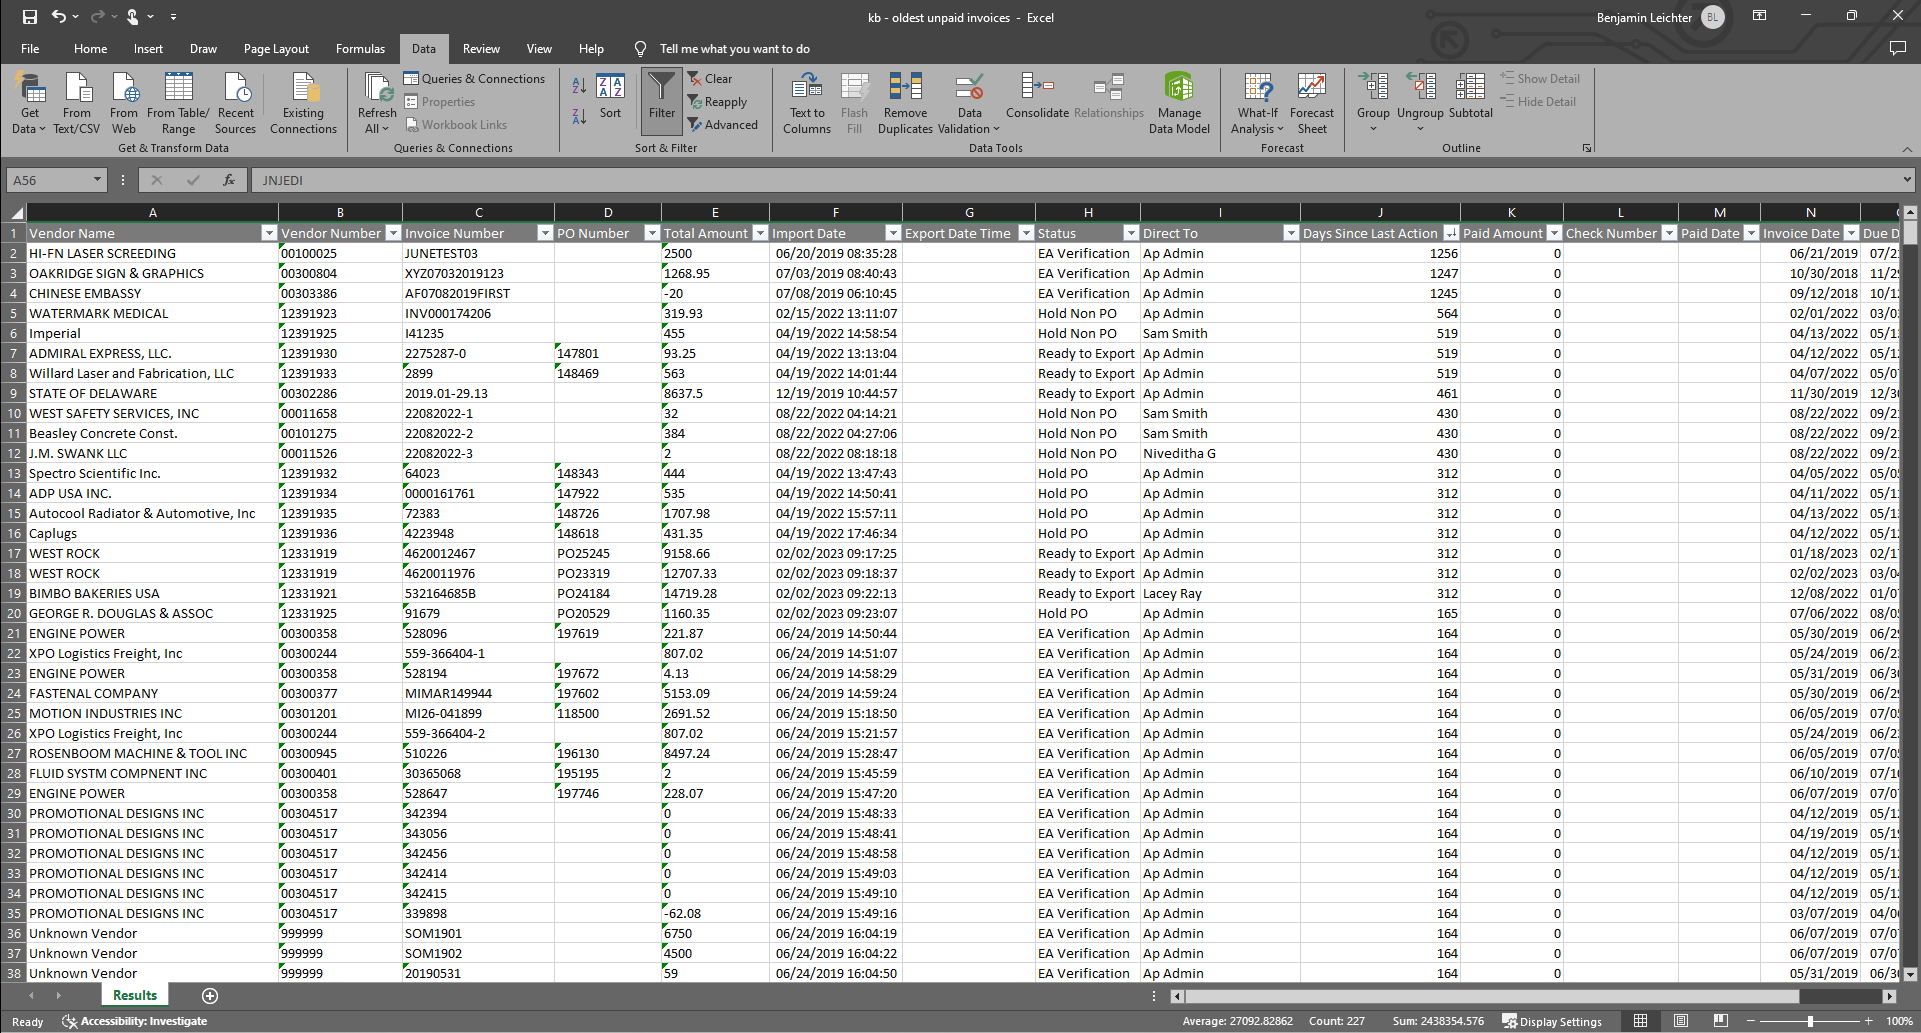Expand the formula bar
The image size is (1921, 1033).
pos(1907,180)
